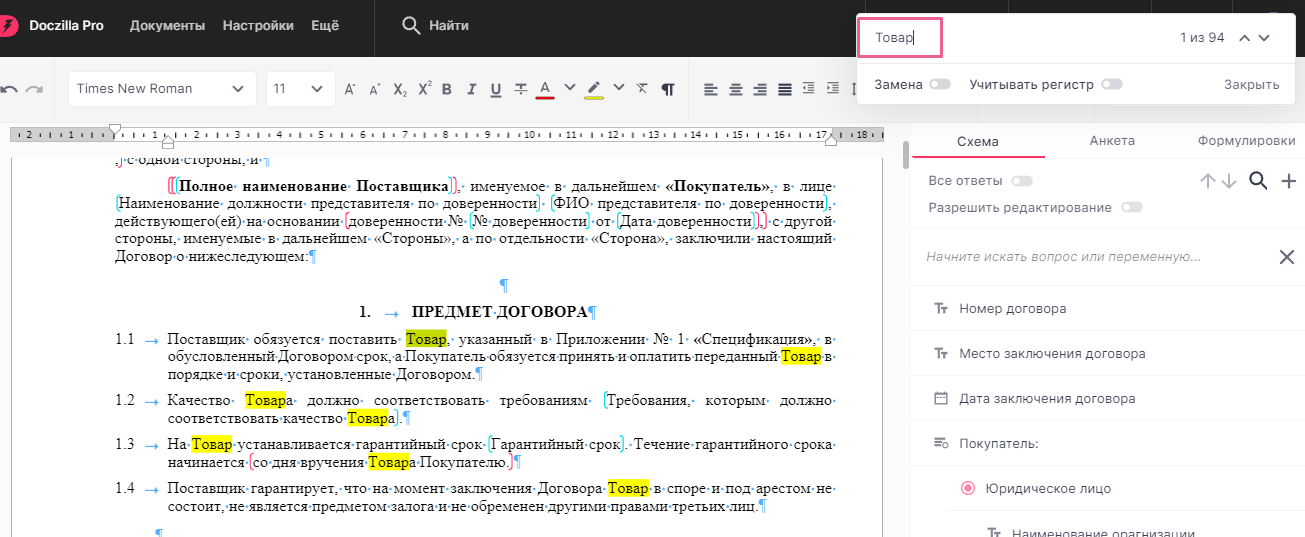Toggle paragraph marks display
Screen dimensions: 1305x537
click(668, 89)
